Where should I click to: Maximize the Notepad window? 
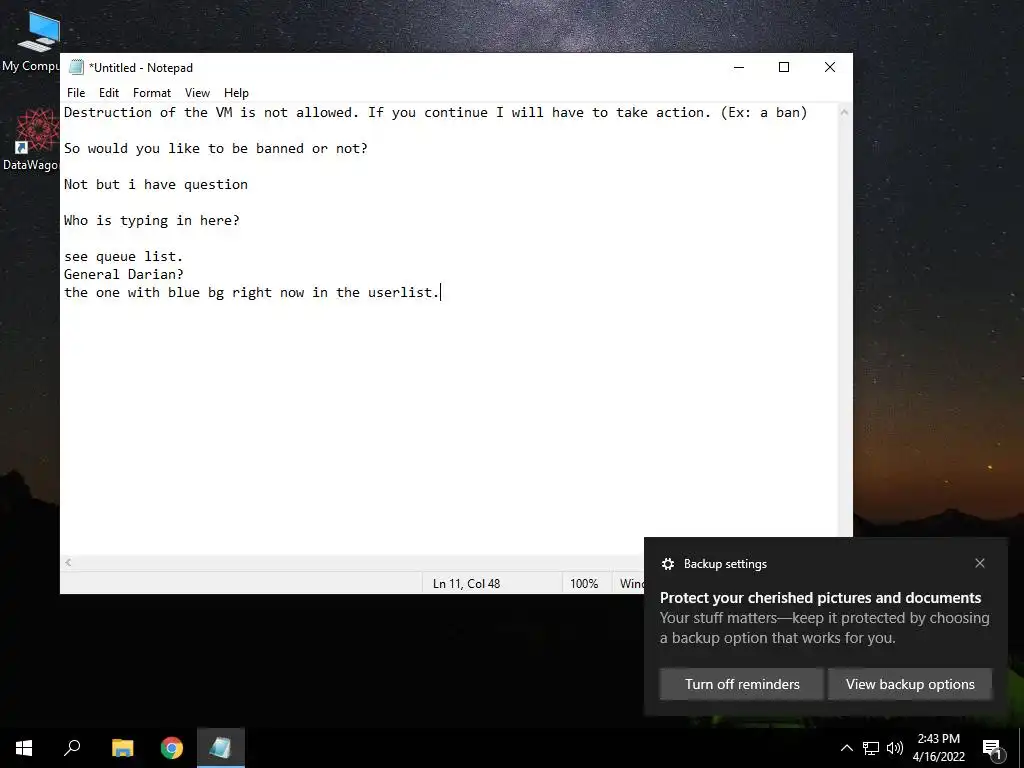coord(784,67)
